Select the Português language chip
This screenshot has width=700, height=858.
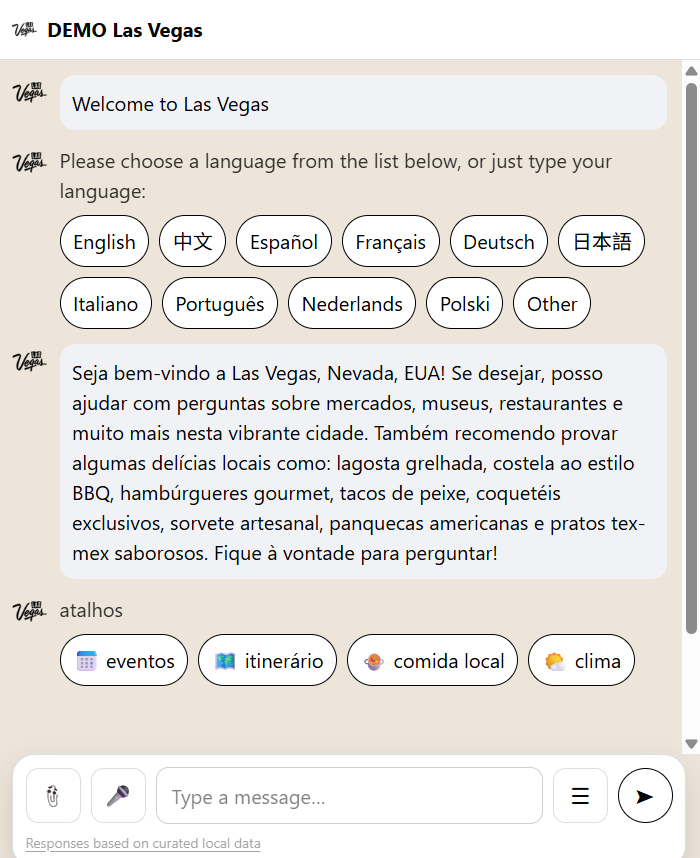220,304
